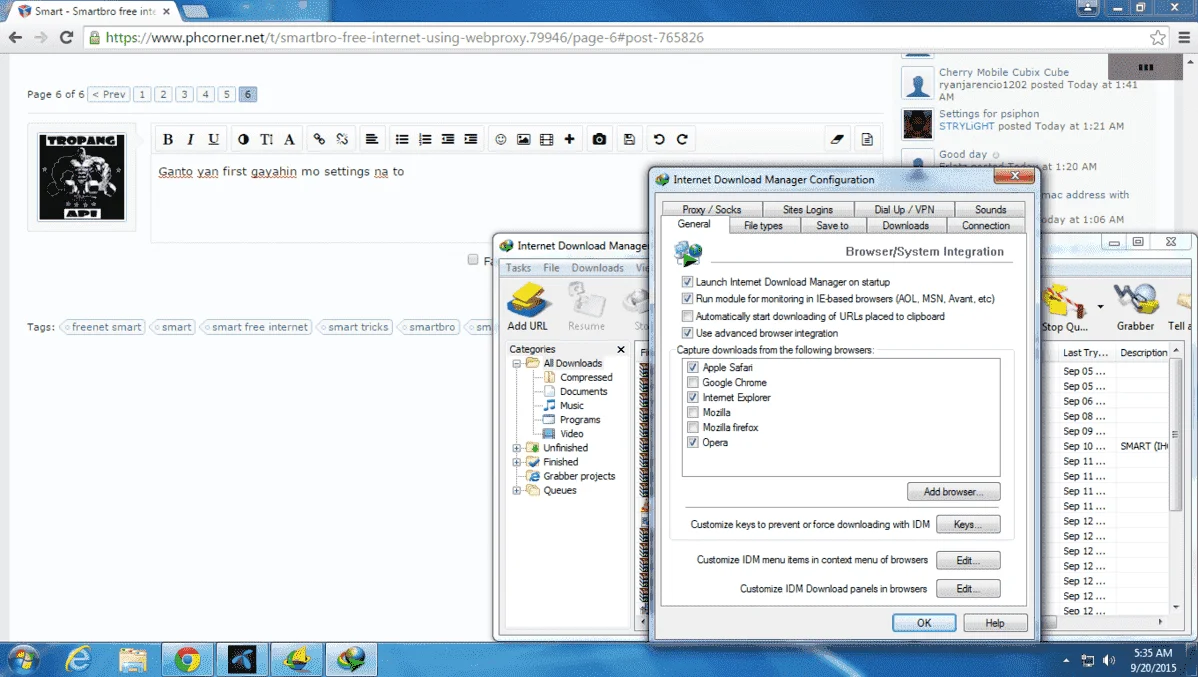Expand the Finished category node

pyautogui.click(x=517, y=462)
